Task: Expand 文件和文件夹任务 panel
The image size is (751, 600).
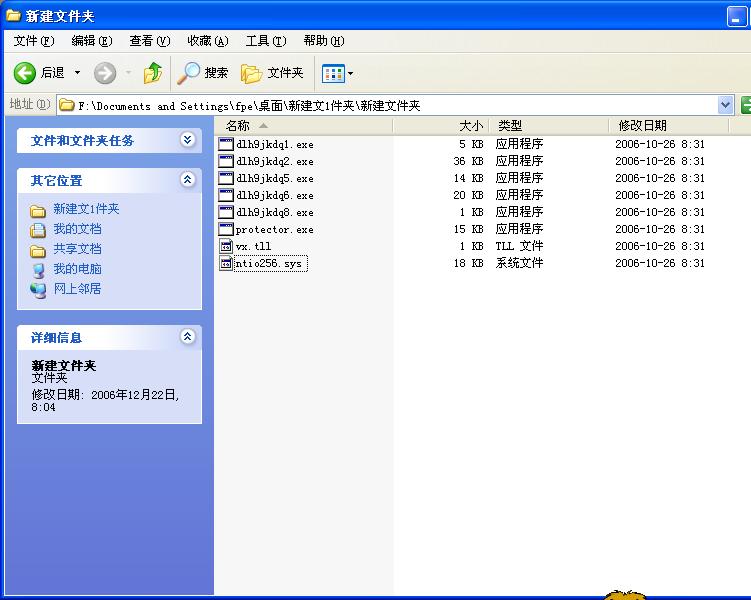Action: click(x=187, y=139)
